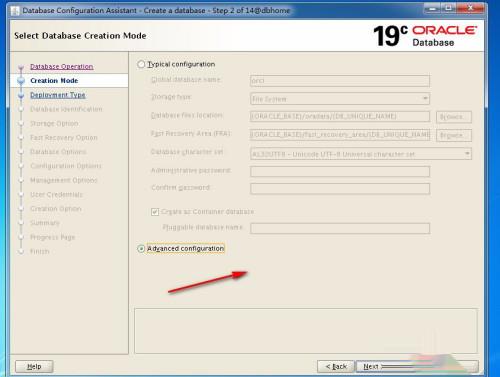This screenshot has width=500, height=377.
Task: Click the Deployment Type step bullet icon
Action: point(21,95)
